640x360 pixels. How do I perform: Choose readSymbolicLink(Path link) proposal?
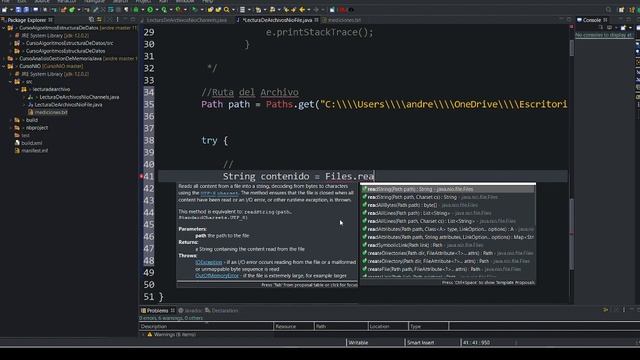448,245
